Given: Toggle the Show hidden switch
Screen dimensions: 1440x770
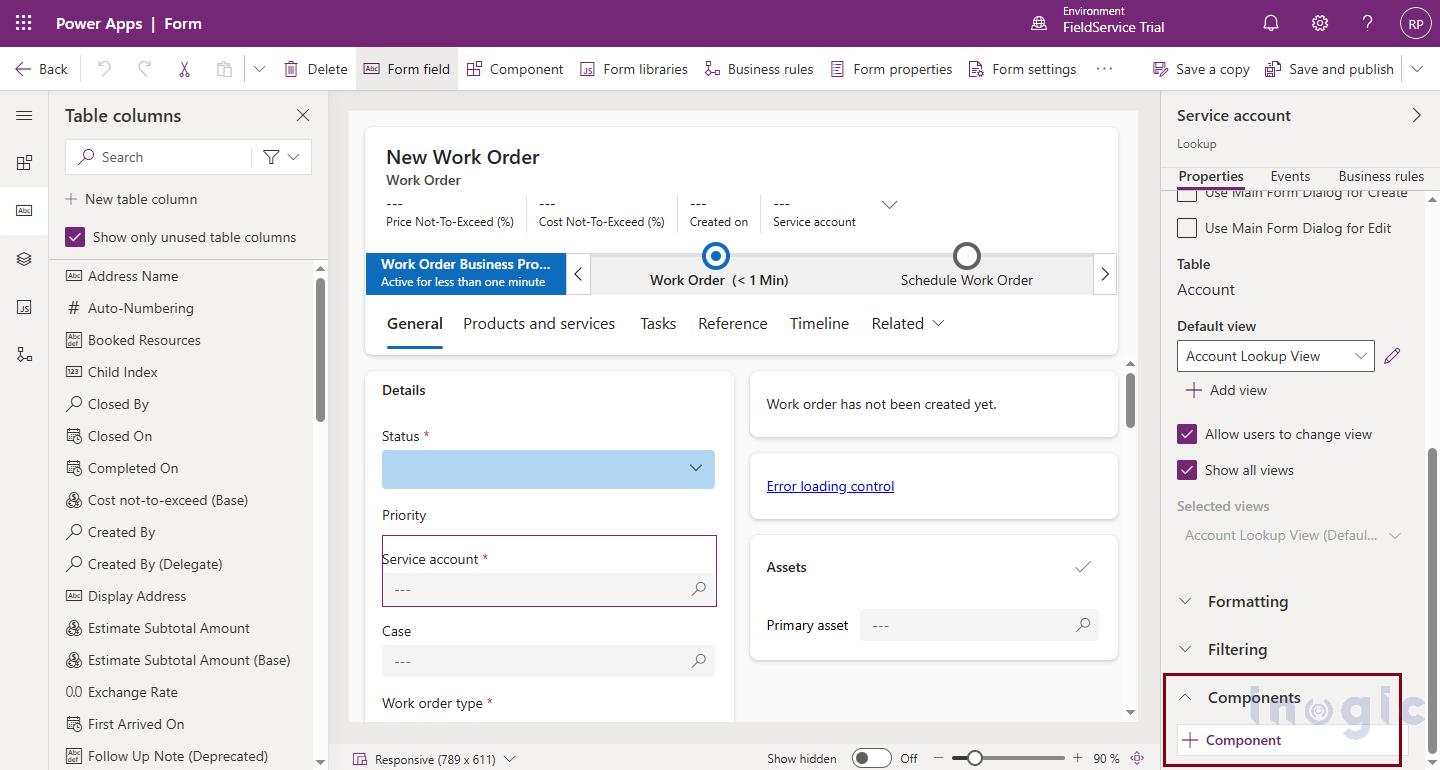Looking at the screenshot, I should [x=871, y=758].
